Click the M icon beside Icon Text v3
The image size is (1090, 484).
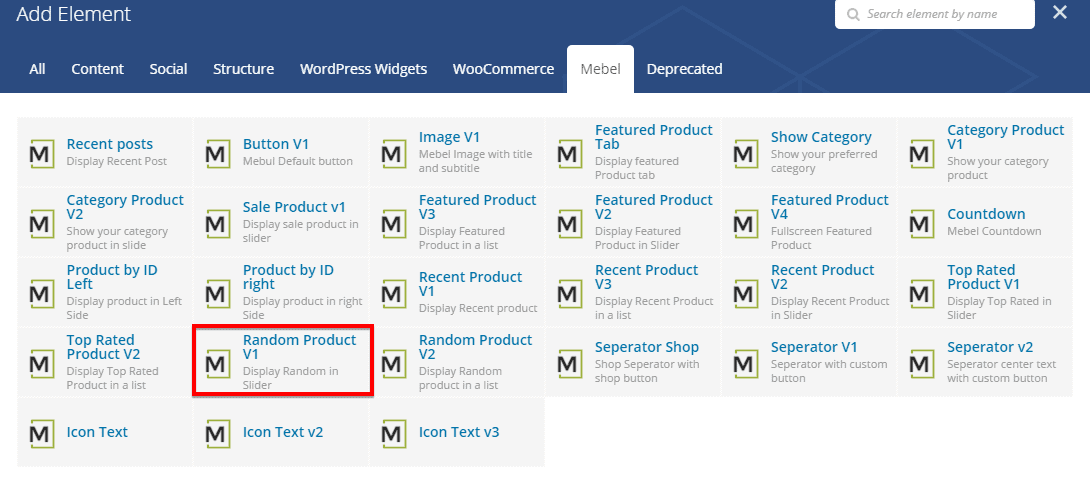(394, 433)
